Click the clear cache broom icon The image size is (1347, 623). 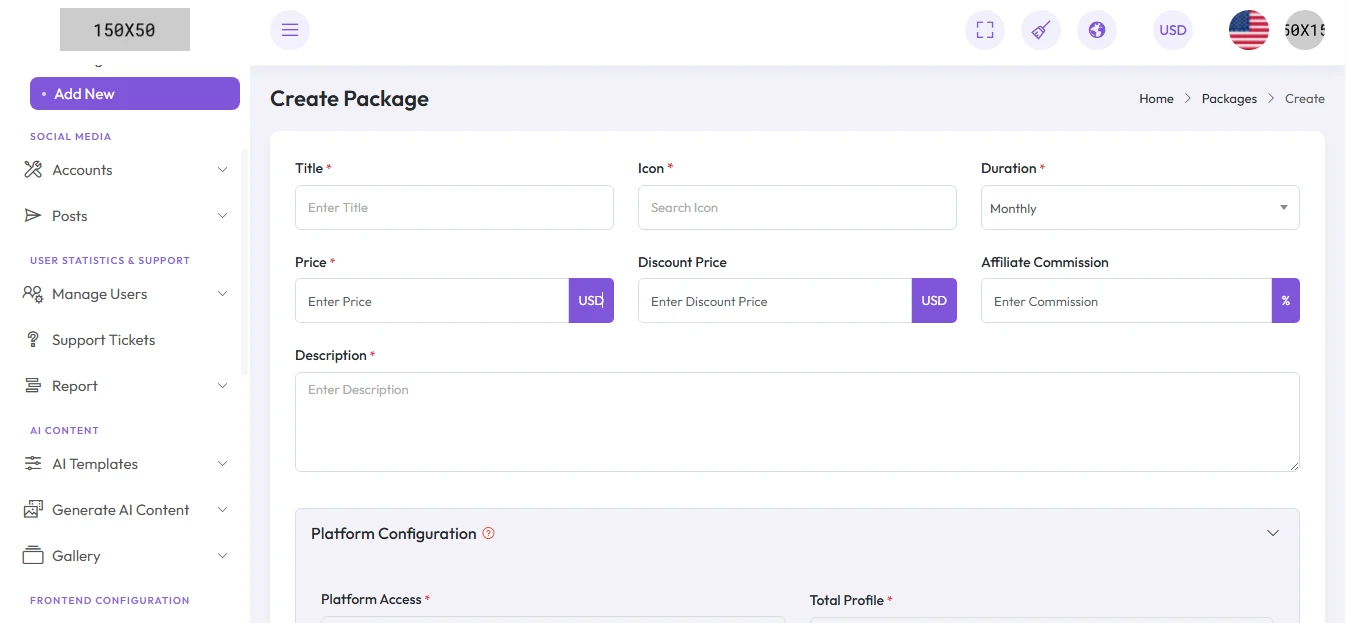point(1040,30)
